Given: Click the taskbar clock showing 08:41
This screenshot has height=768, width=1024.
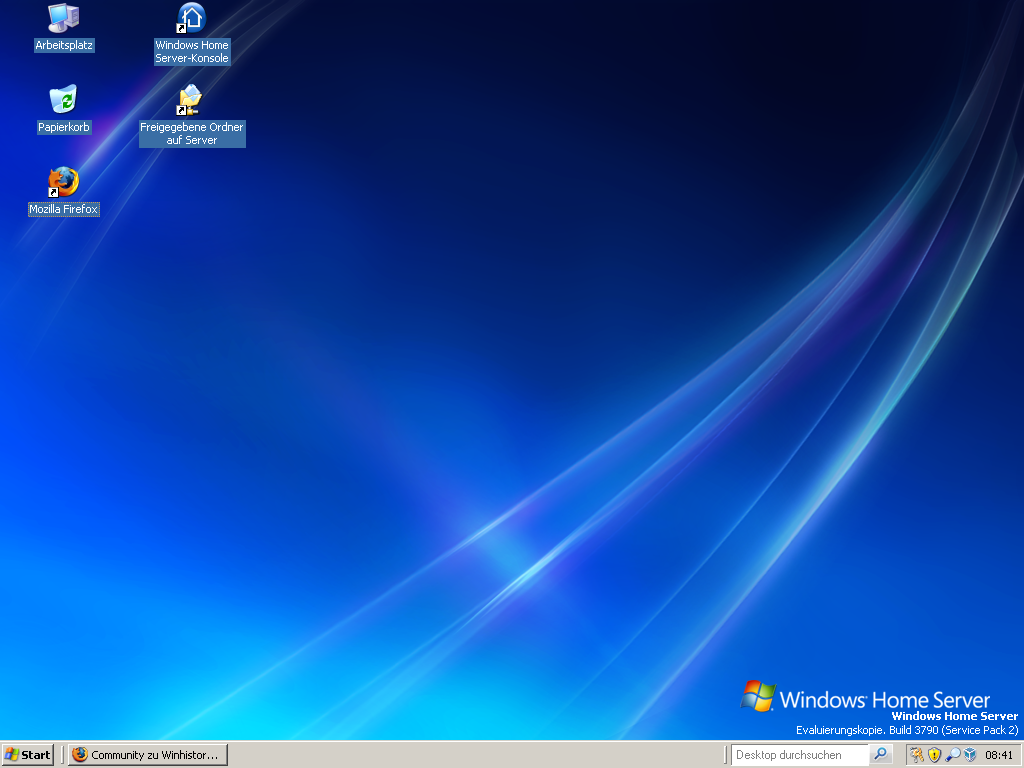Looking at the screenshot, I should (x=999, y=755).
